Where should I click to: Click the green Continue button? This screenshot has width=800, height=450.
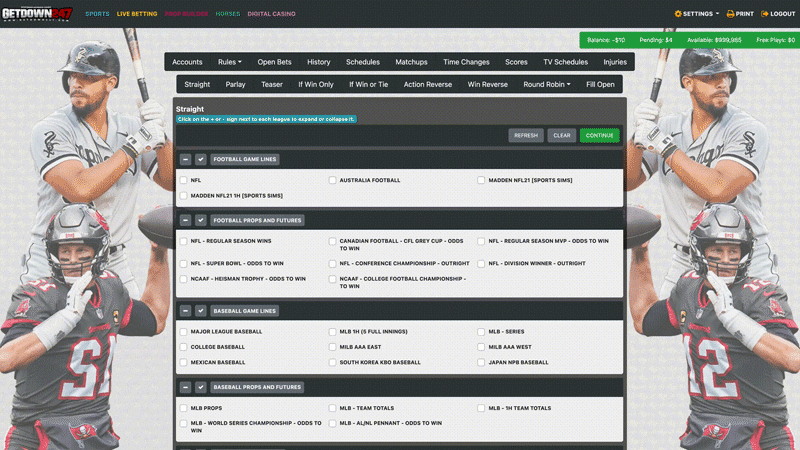click(599, 135)
